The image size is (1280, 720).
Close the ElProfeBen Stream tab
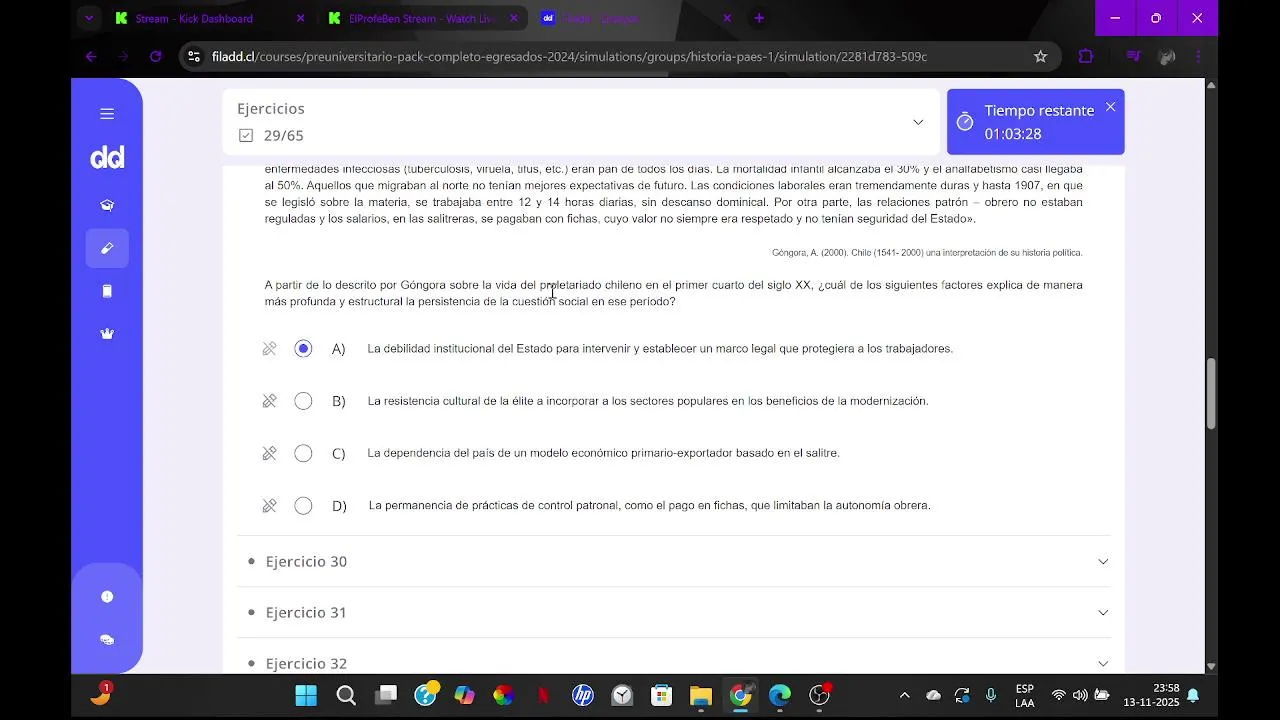514,18
